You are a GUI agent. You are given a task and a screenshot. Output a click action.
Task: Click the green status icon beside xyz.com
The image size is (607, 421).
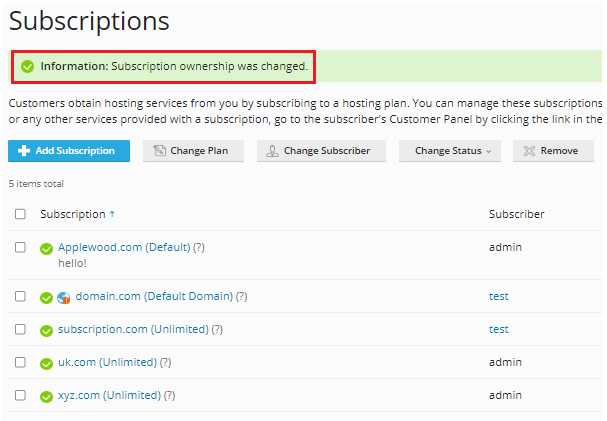pyautogui.click(x=46, y=396)
